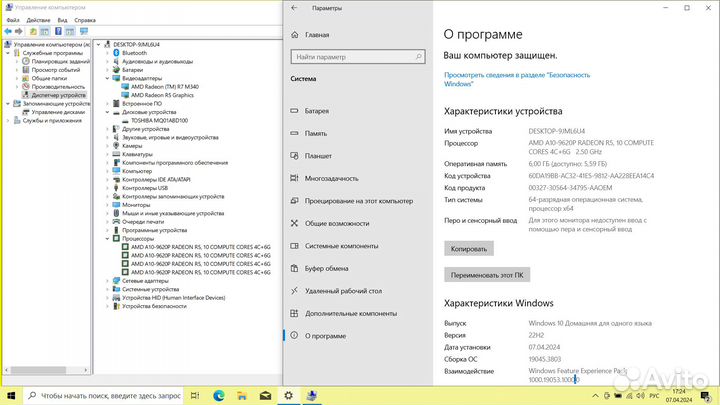The width and height of the screenshot is (720, 405).
Task: Click the Back arrow in Computer Management toolbar
Action: [8, 31]
